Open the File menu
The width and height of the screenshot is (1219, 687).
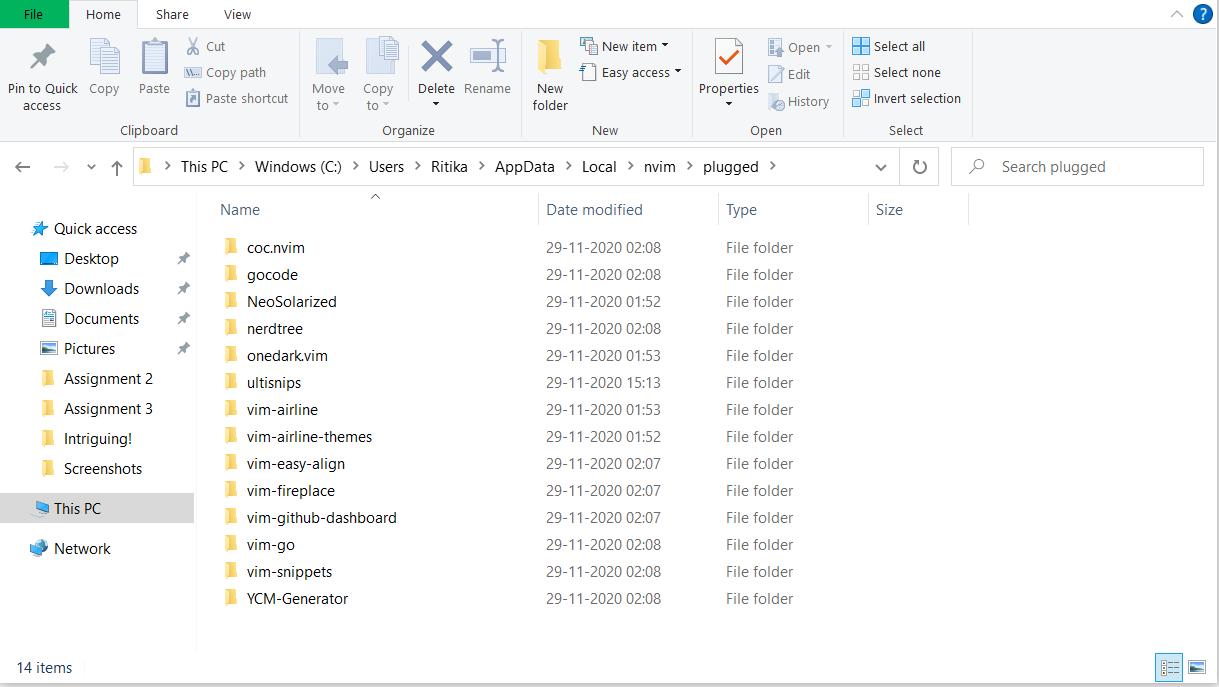(34, 14)
